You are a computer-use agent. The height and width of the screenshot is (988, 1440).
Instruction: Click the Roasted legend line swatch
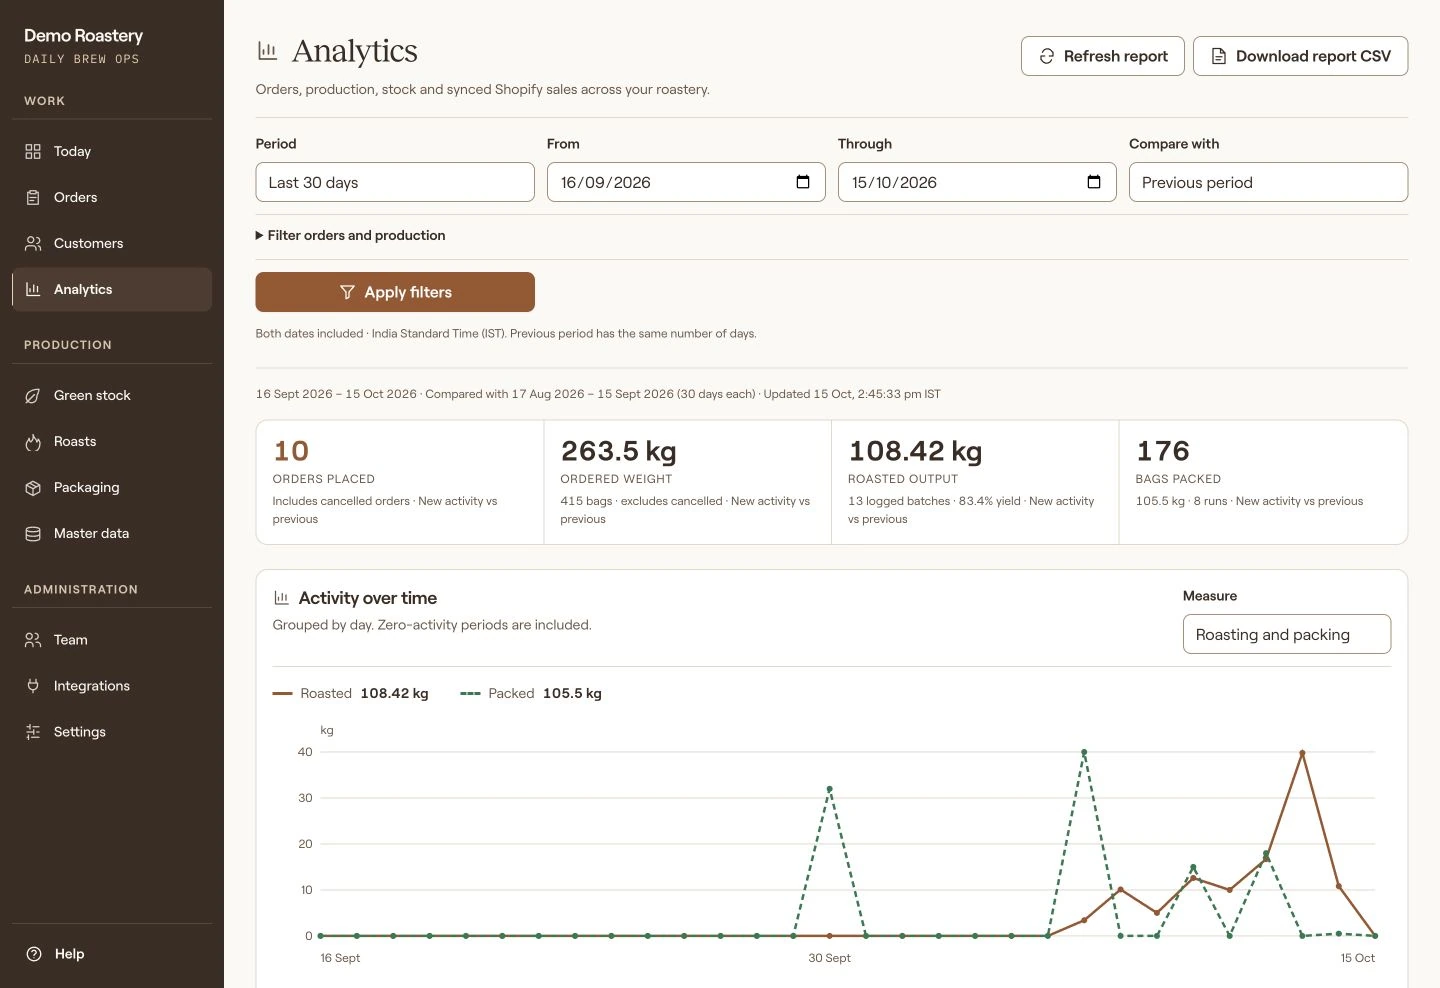coord(282,693)
